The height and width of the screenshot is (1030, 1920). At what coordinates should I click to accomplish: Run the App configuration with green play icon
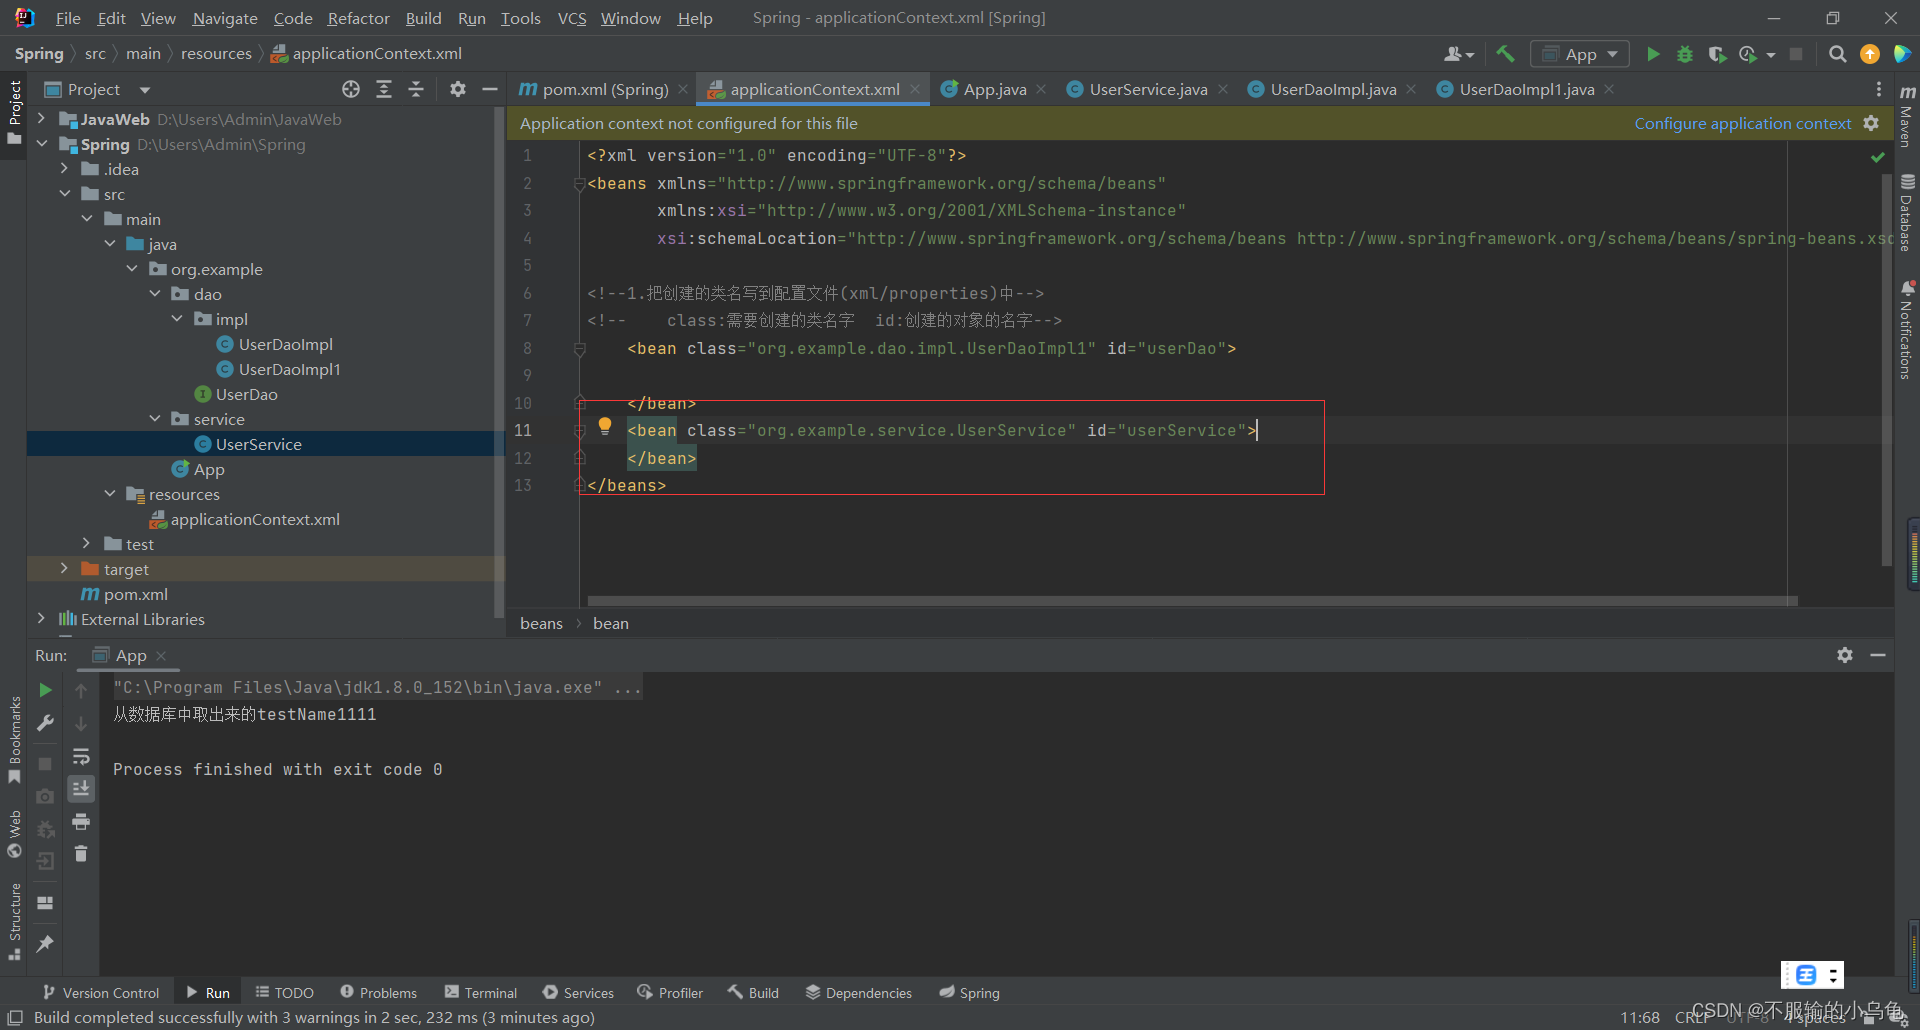pos(1653,54)
